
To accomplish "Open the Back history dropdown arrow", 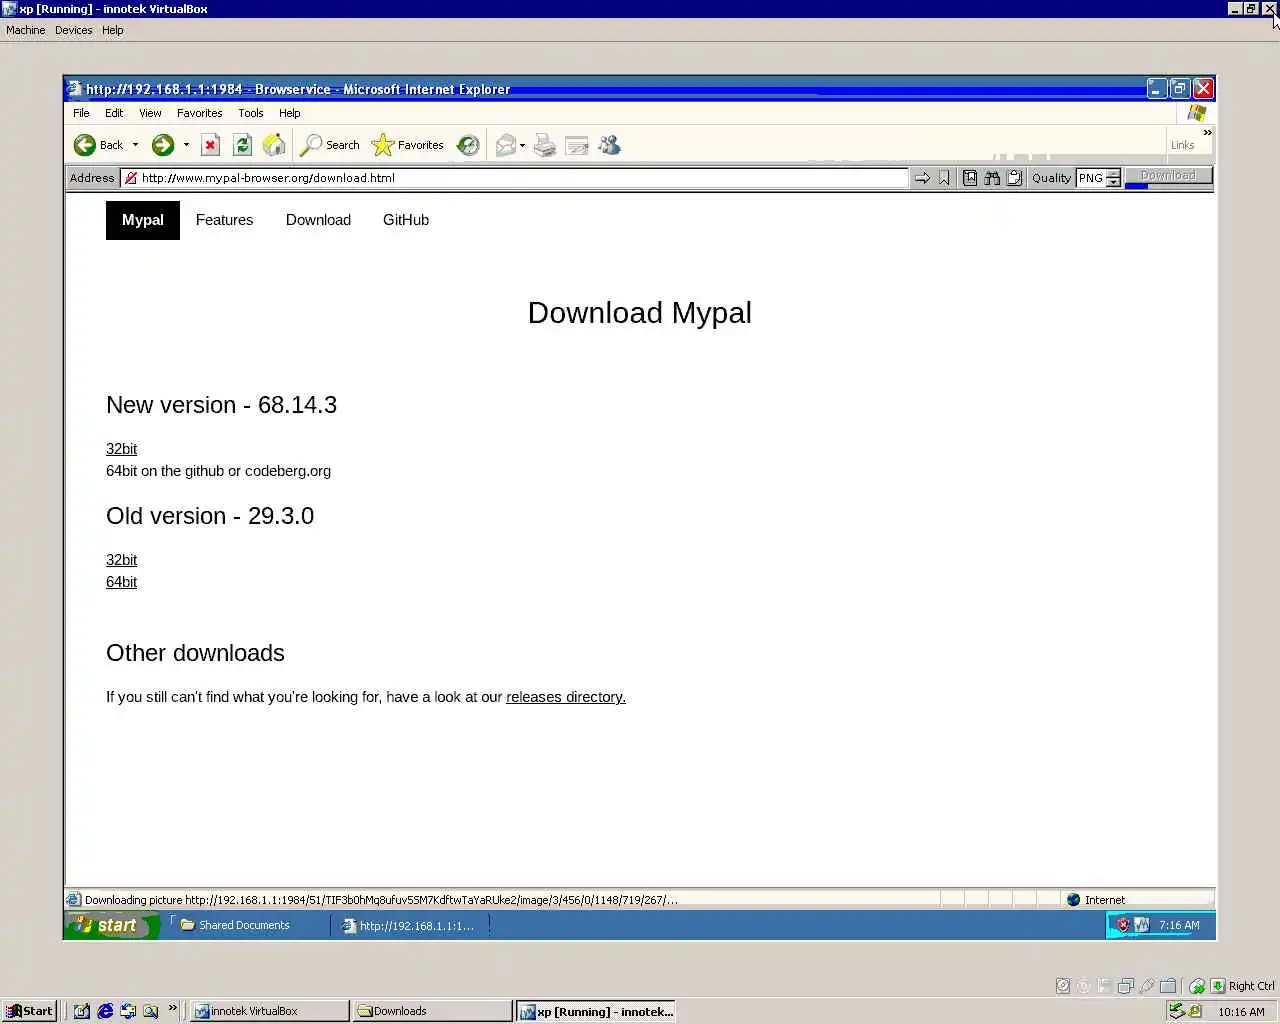I will pos(135,145).
